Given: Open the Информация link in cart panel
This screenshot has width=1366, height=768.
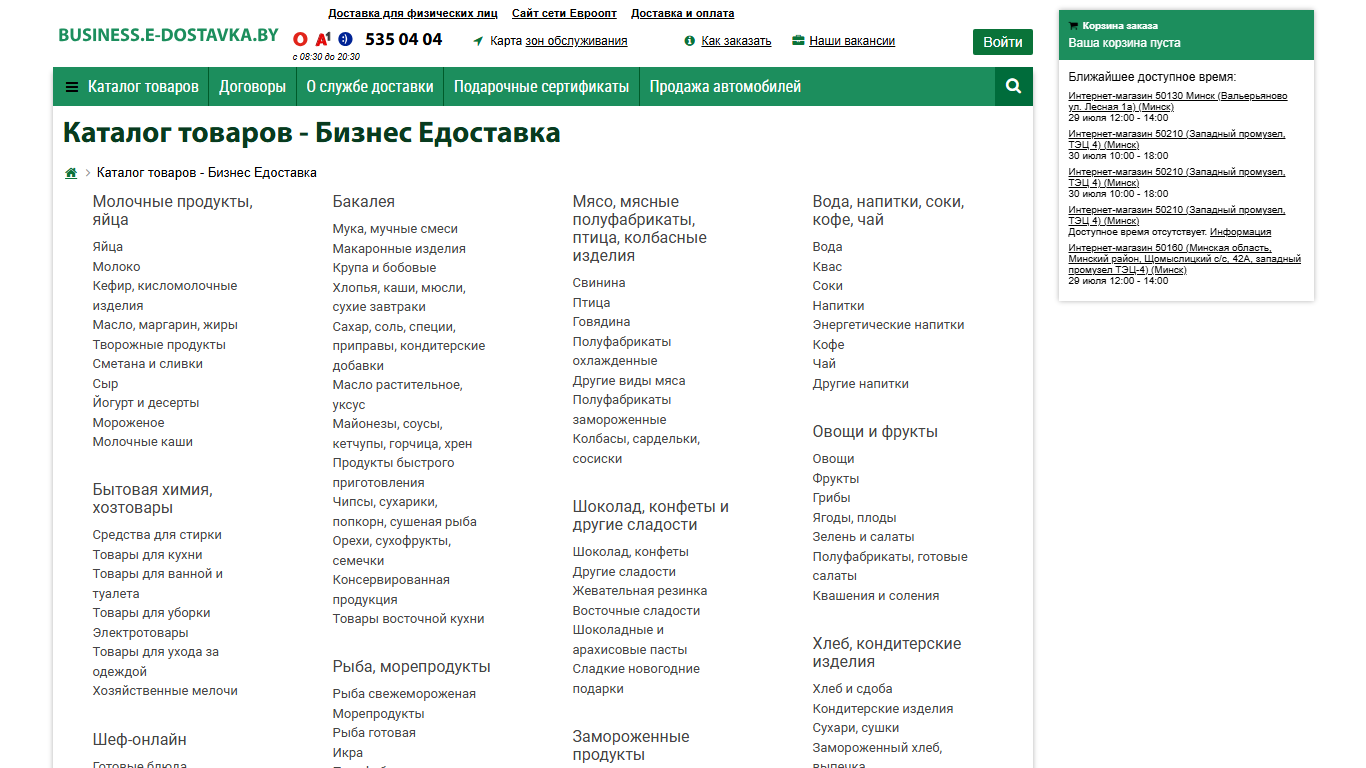Looking at the screenshot, I should tap(1240, 232).
